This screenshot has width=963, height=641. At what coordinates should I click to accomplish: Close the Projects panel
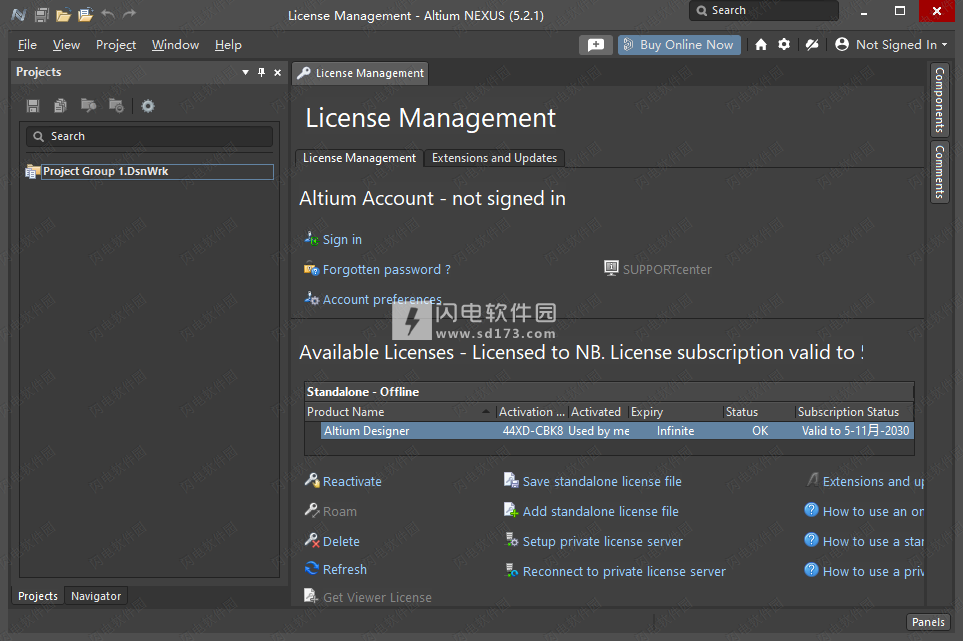278,72
